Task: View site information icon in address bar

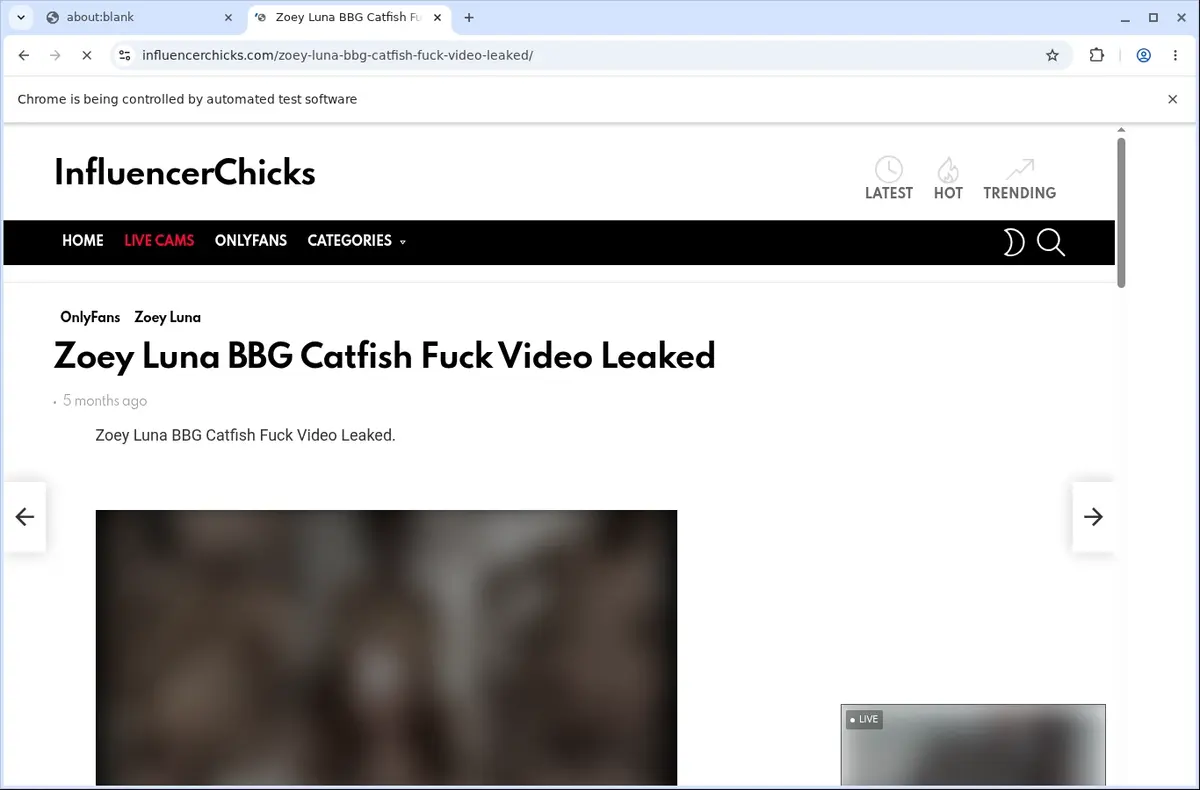Action: point(124,55)
